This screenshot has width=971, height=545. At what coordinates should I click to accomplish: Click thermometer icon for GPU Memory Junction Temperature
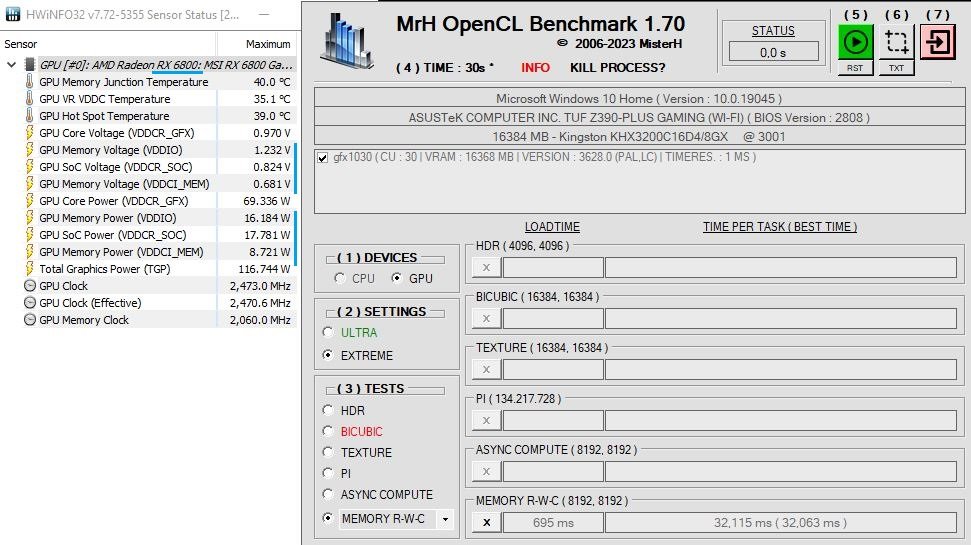click(29, 82)
